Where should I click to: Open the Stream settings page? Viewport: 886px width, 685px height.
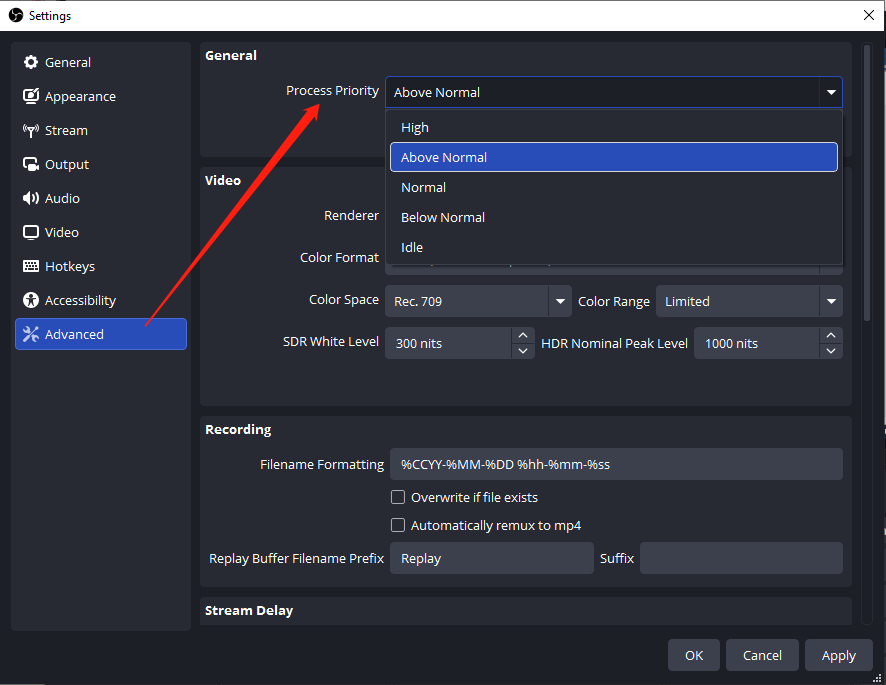coord(66,130)
